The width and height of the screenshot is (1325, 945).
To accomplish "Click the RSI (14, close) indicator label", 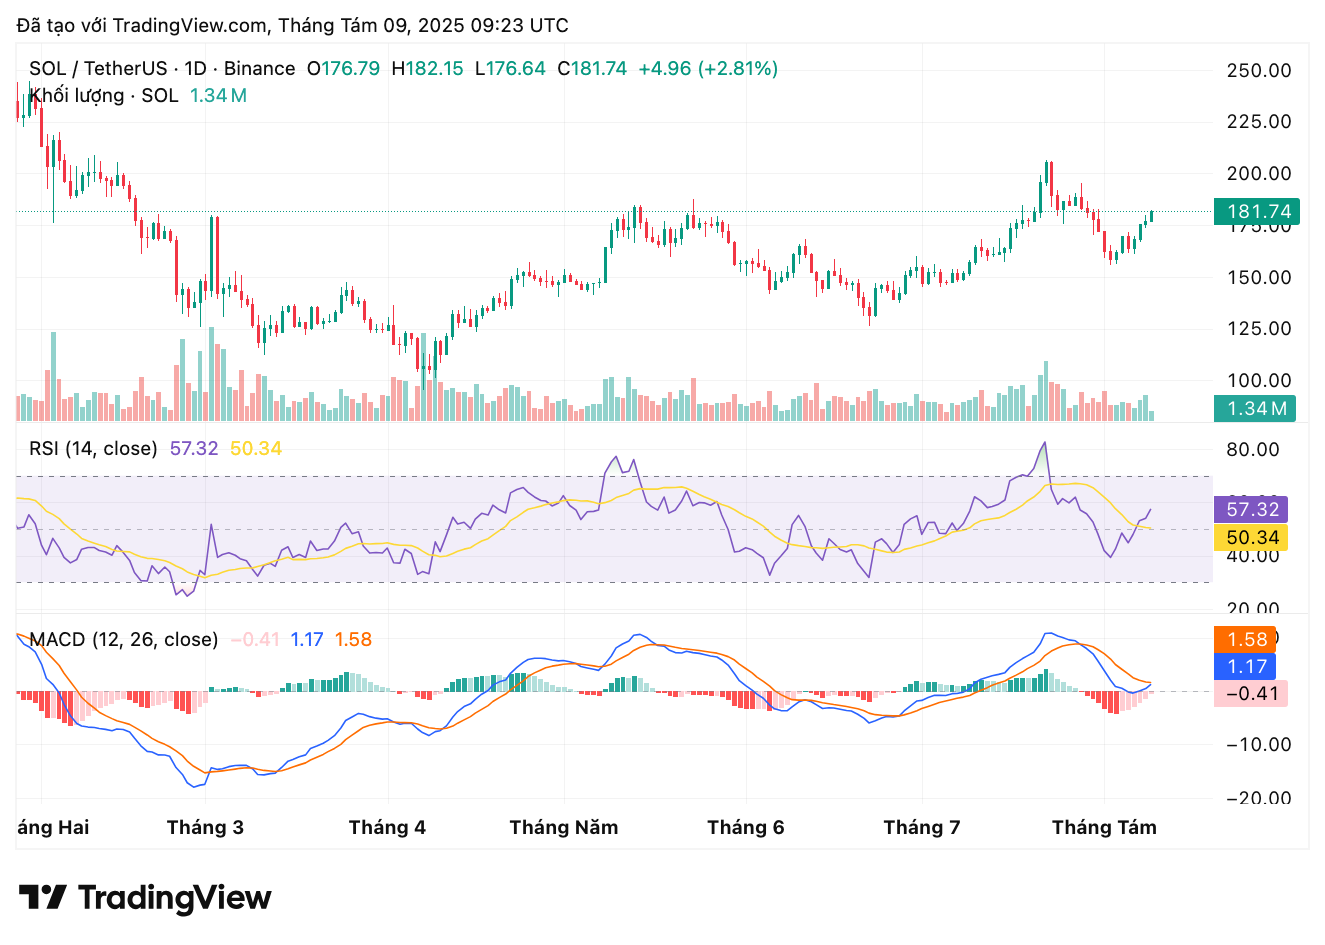I will pyautogui.click(x=93, y=448).
